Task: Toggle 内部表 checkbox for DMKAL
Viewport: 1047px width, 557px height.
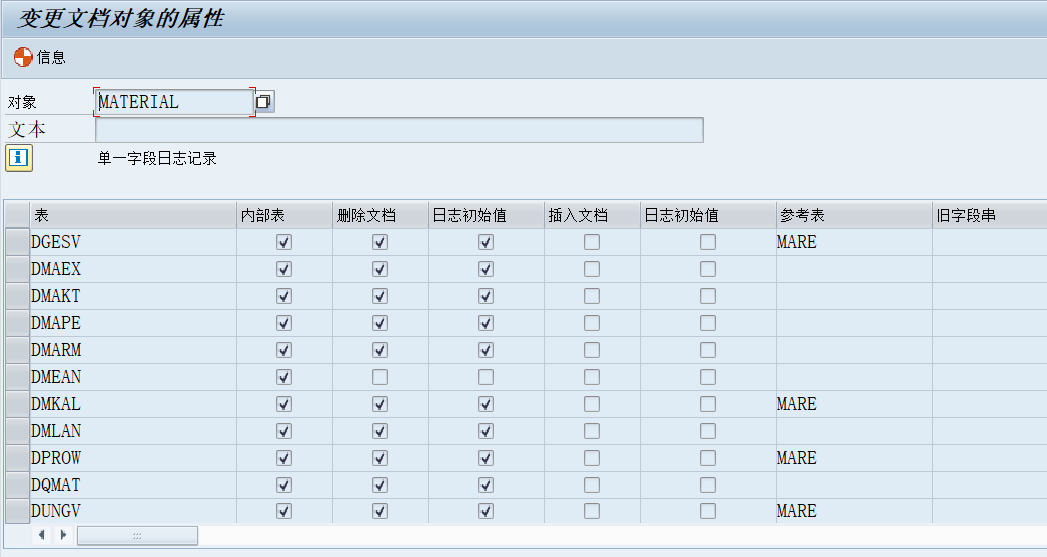Action: pyautogui.click(x=284, y=404)
